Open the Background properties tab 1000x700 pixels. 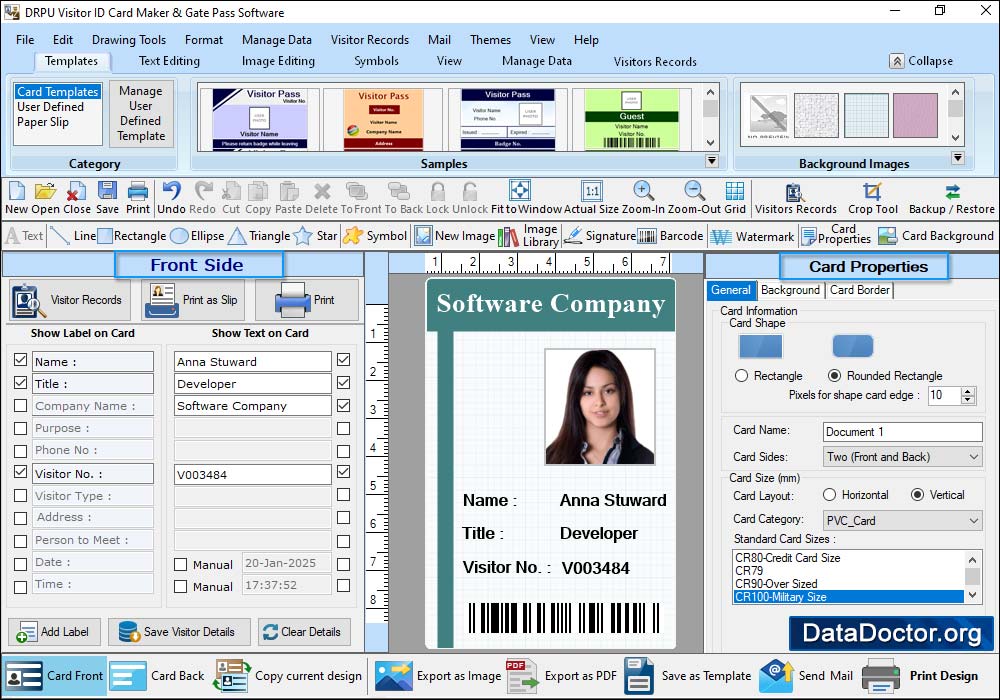coord(790,290)
